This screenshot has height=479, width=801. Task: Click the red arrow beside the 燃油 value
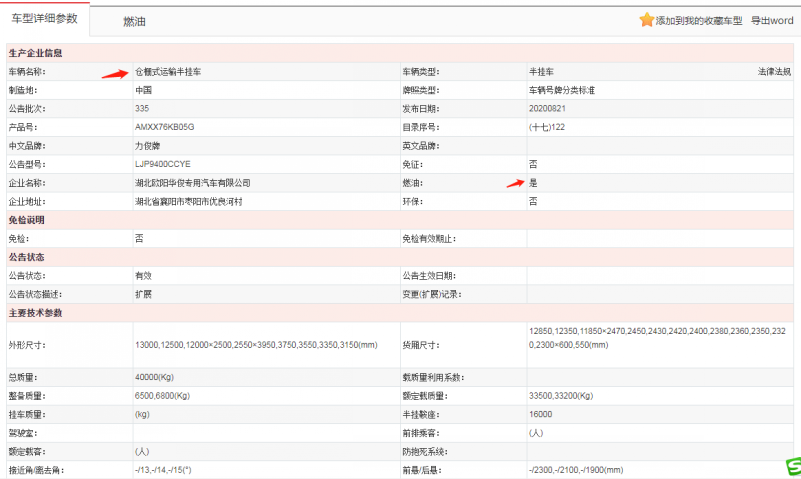pos(514,182)
